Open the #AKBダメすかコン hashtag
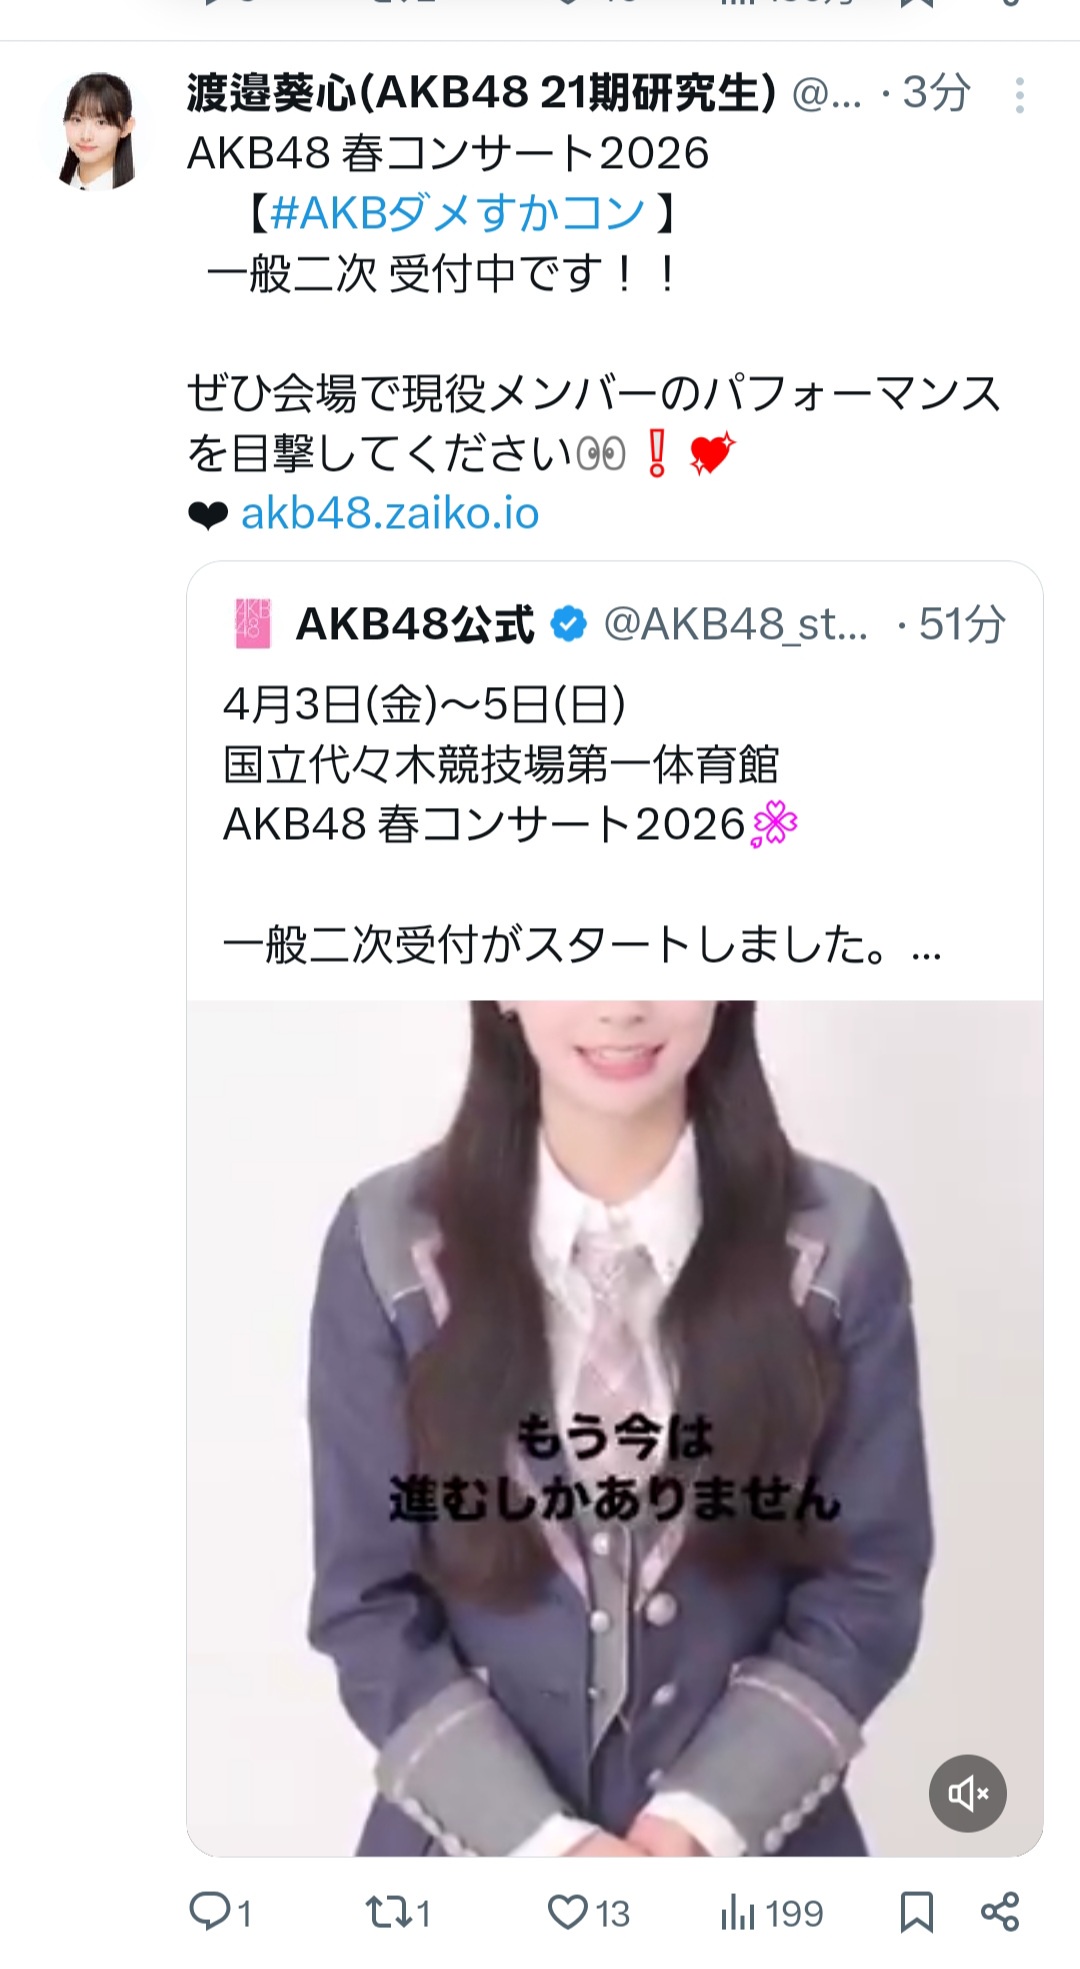The height and width of the screenshot is (1969, 1080). [458, 212]
